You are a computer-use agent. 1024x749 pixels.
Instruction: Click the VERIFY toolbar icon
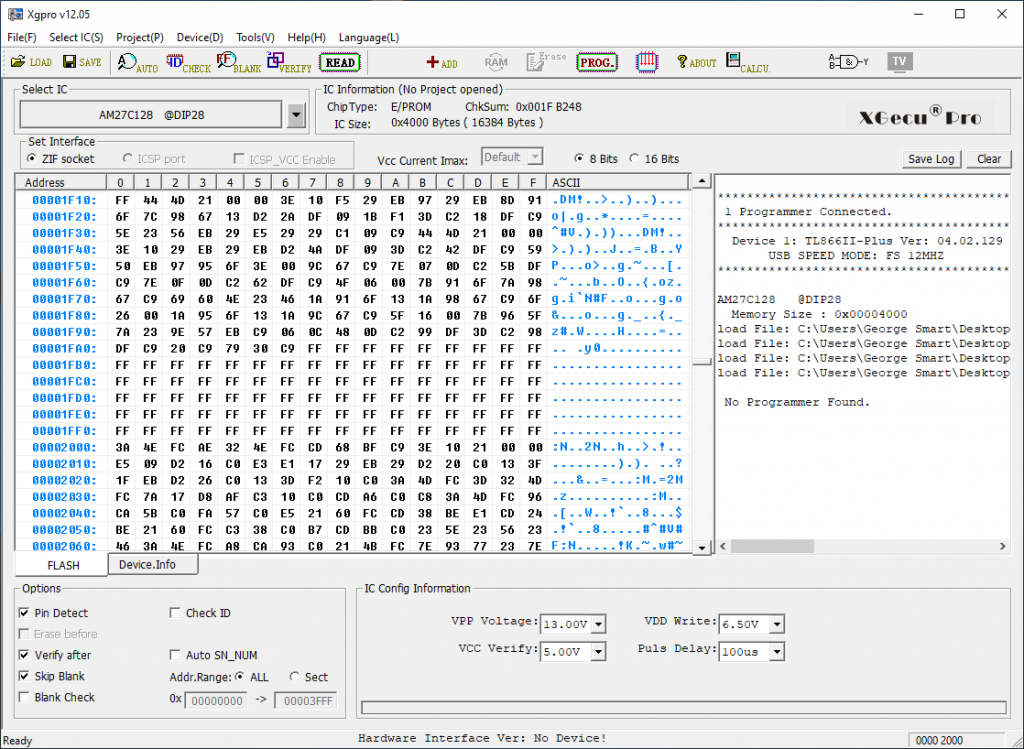(289, 63)
